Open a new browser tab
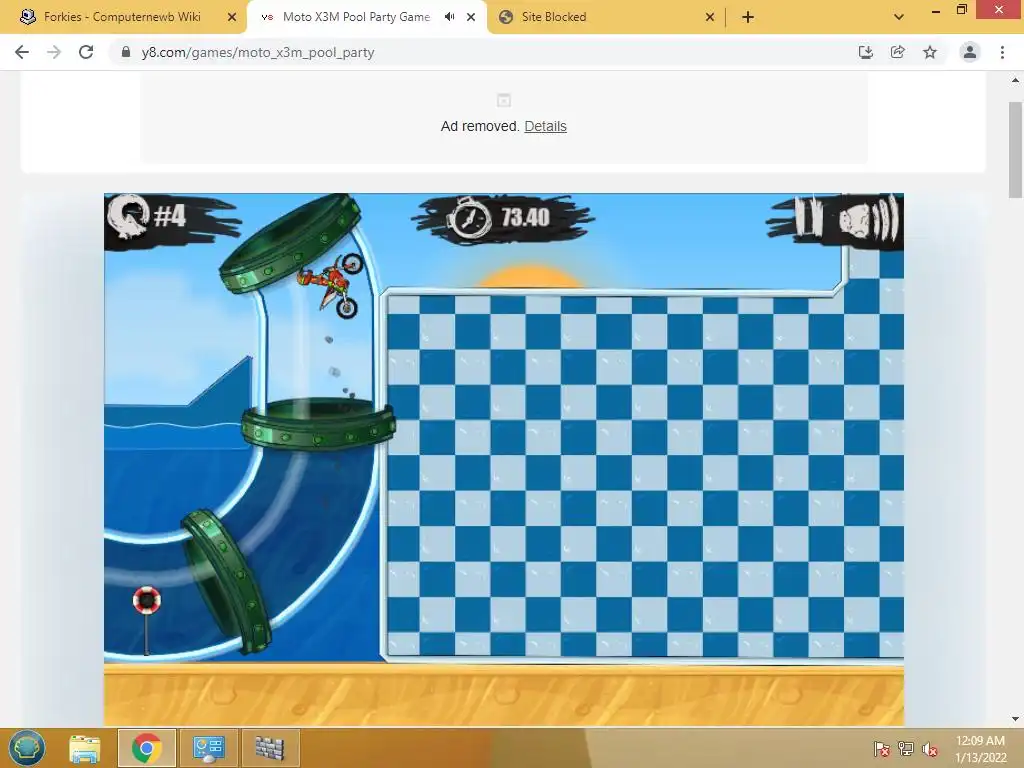Image resolution: width=1024 pixels, height=768 pixels. click(748, 17)
